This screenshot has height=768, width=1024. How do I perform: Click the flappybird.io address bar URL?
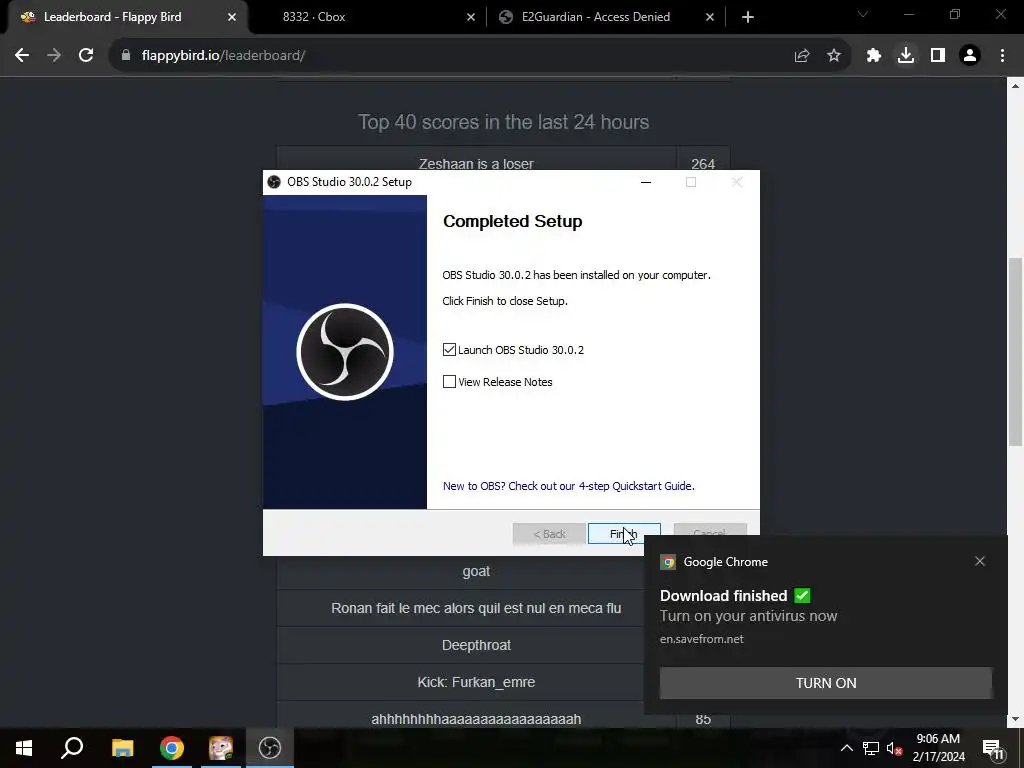[x=223, y=56]
